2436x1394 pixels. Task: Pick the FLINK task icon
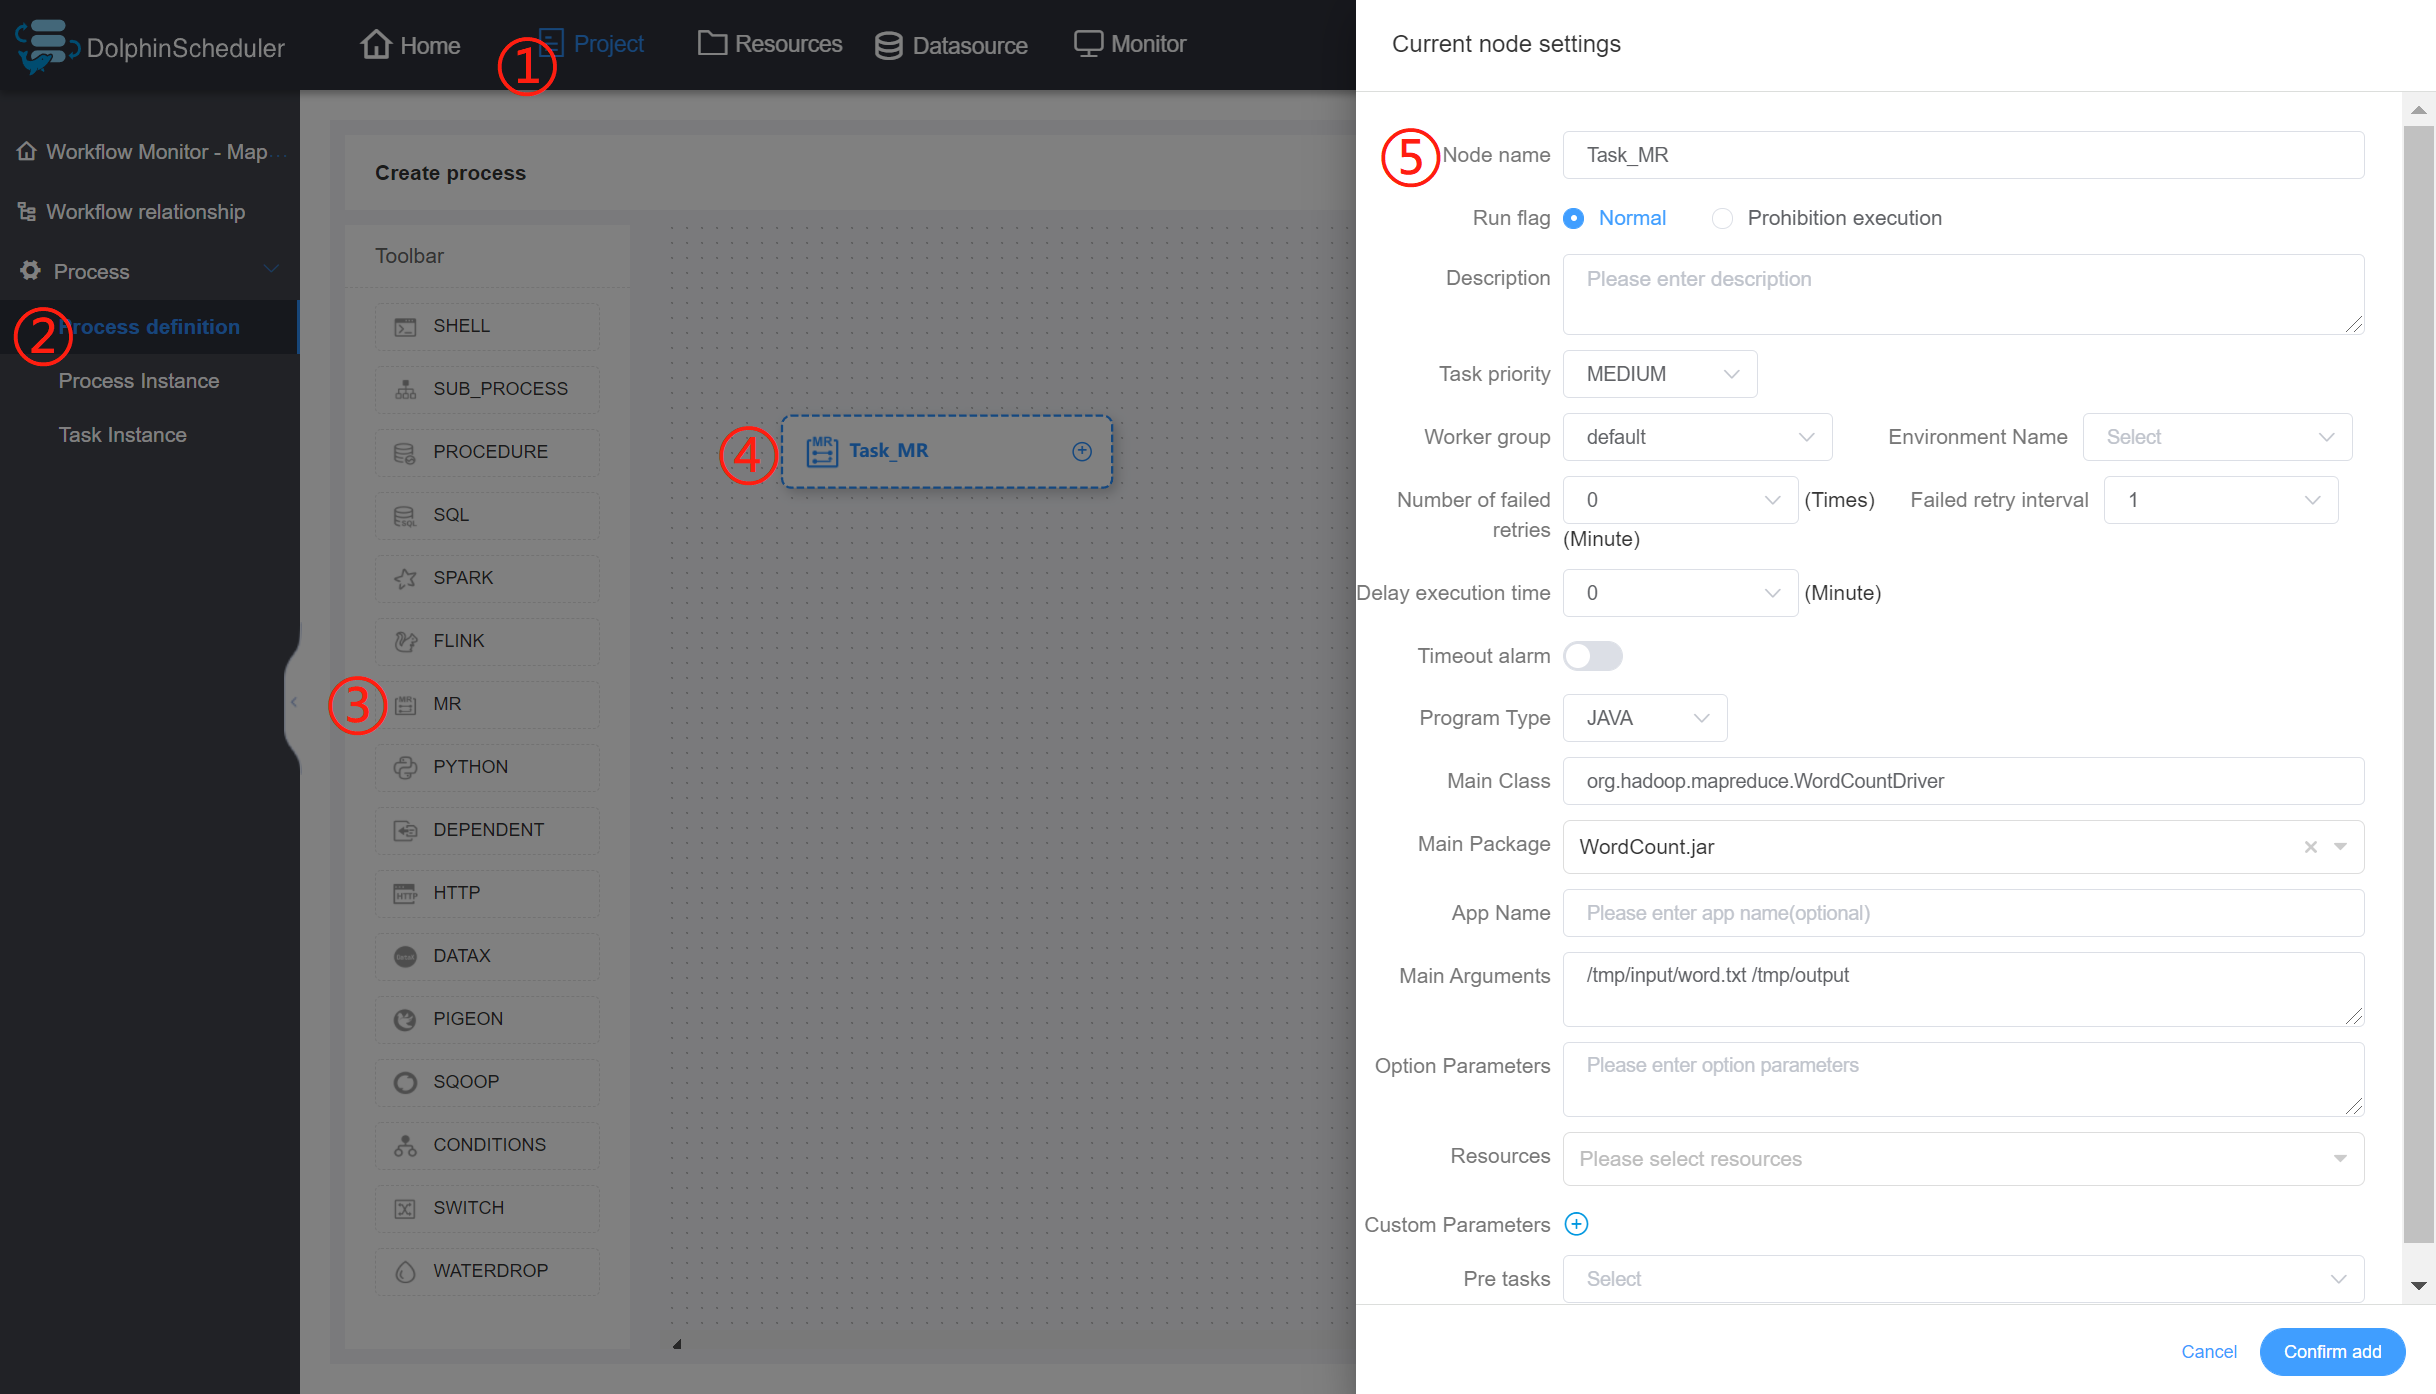click(x=405, y=642)
